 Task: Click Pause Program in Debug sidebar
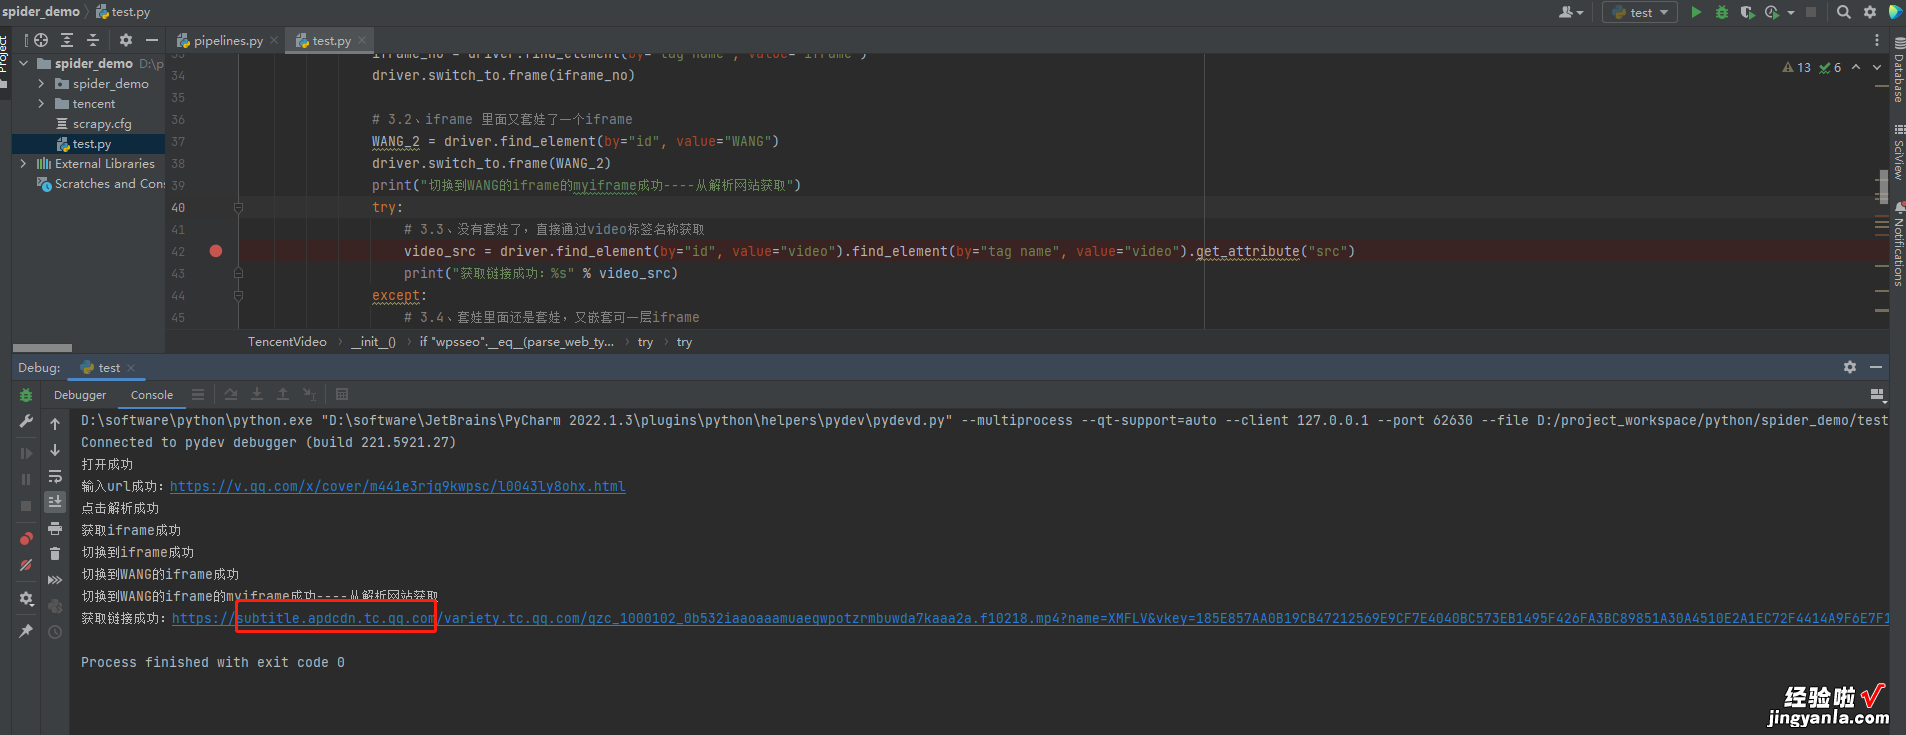click(x=26, y=479)
